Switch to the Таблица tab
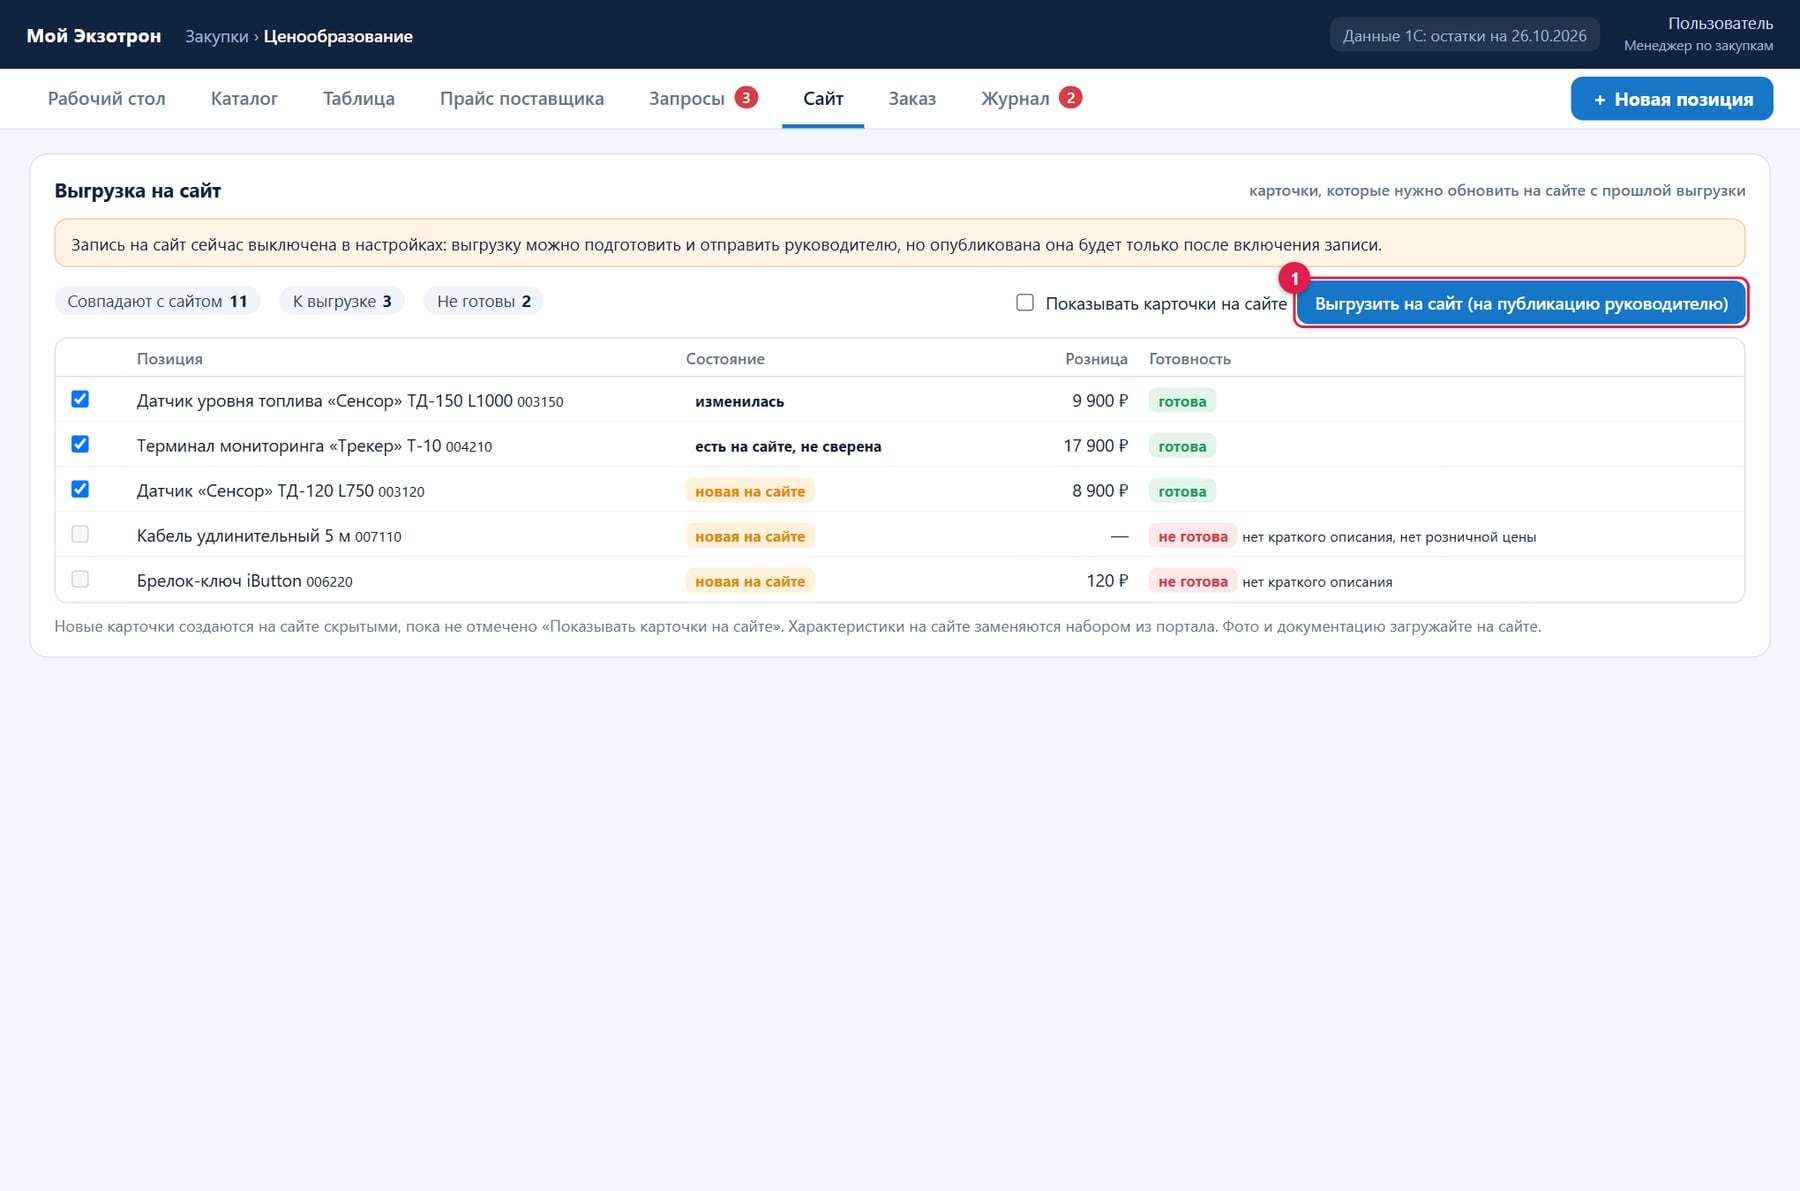The width and height of the screenshot is (1800, 1191). point(359,98)
